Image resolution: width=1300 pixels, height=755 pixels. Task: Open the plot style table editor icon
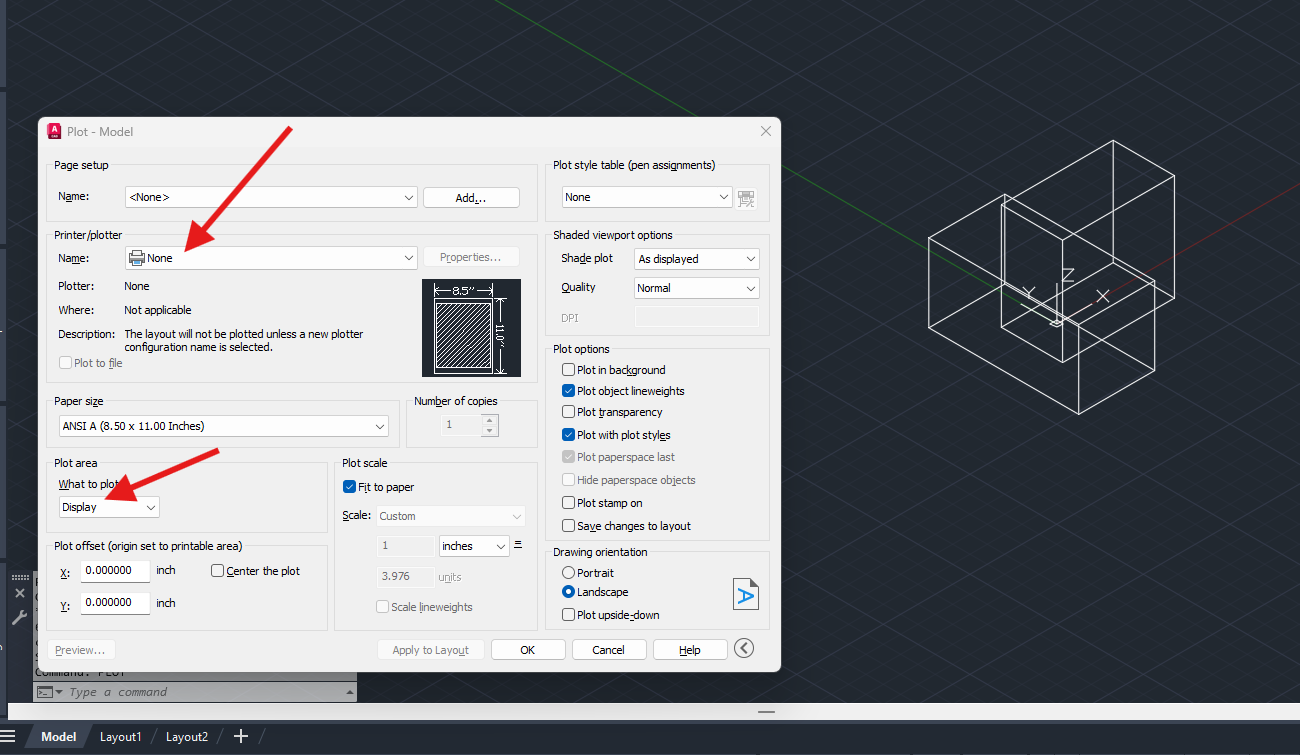(746, 198)
